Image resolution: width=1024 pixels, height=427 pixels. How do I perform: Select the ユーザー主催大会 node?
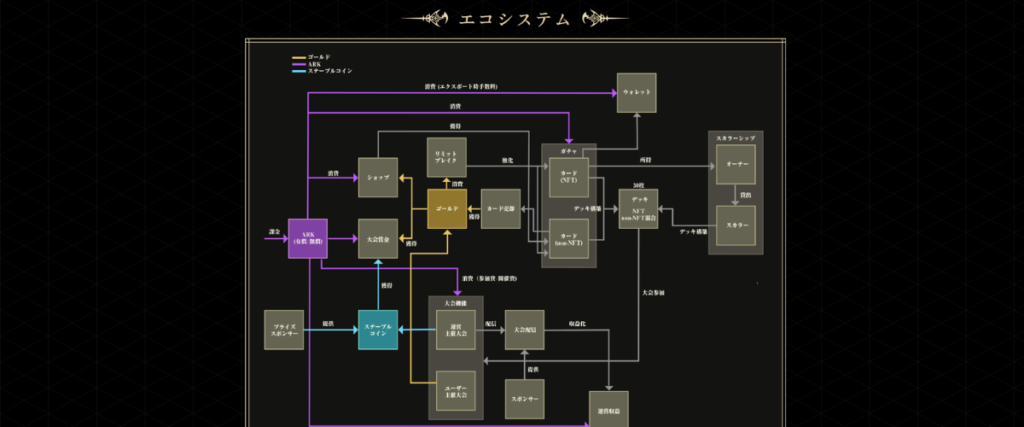pyautogui.click(x=455, y=390)
